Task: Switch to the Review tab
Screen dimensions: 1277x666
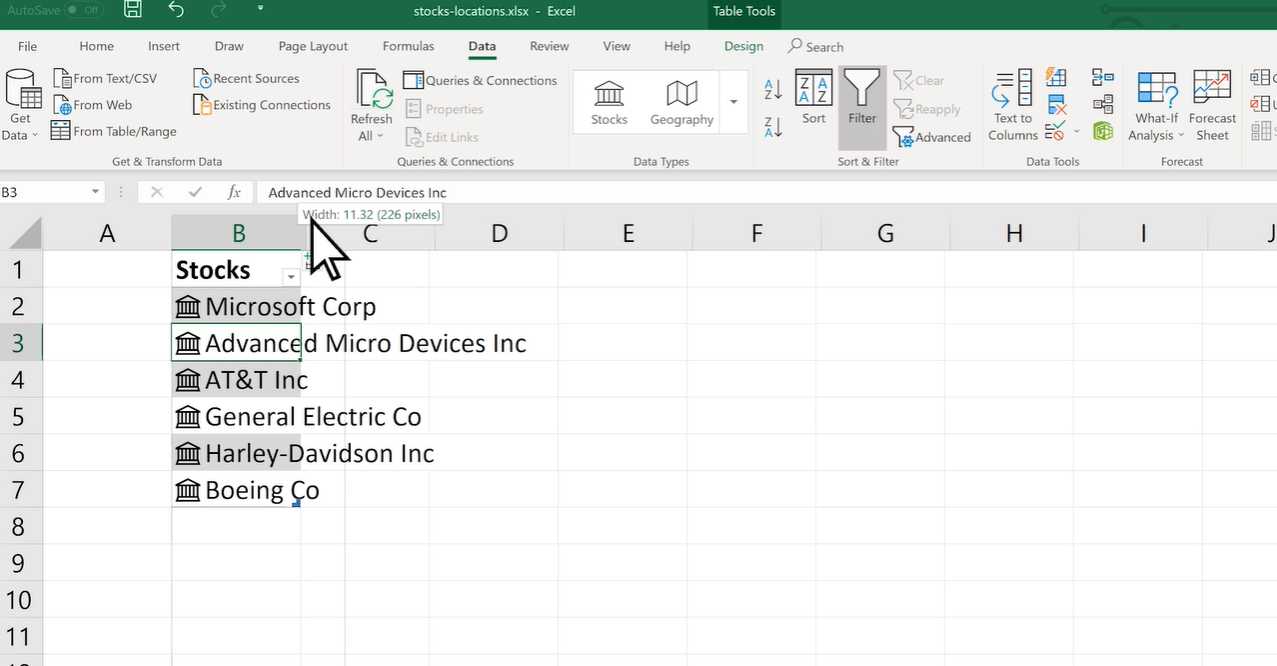Action: tap(549, 46)
